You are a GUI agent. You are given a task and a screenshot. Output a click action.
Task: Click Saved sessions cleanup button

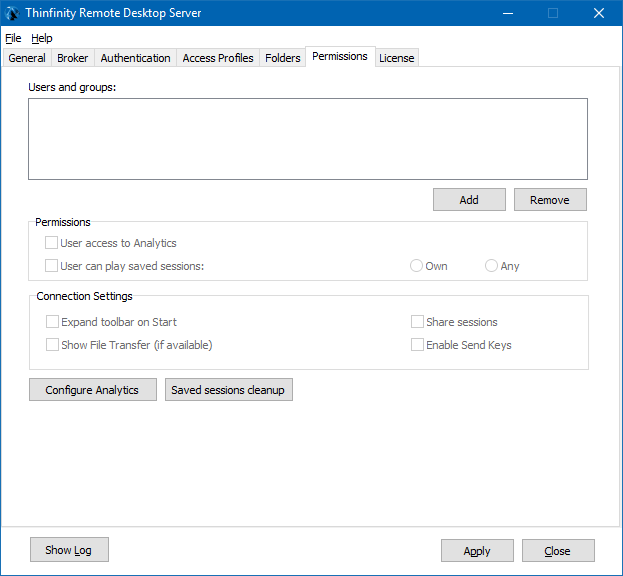[x=229, y=390]
